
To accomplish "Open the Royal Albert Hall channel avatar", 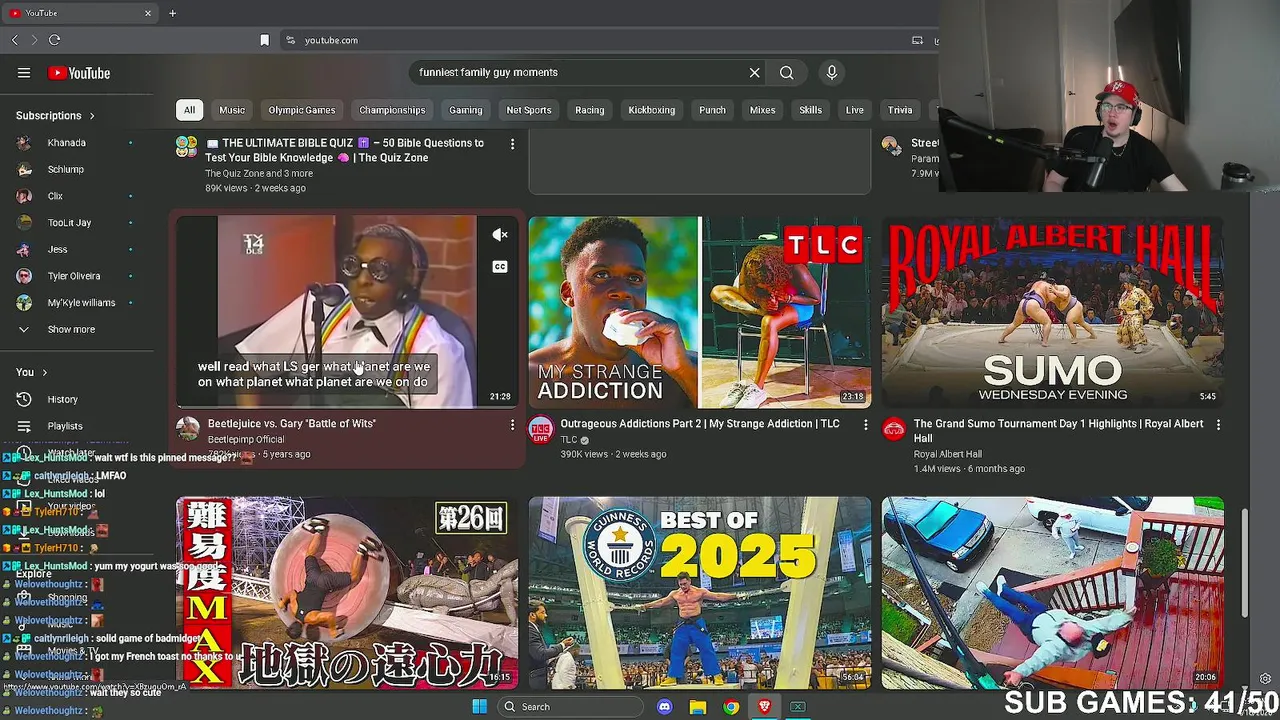I will point(893,430).
